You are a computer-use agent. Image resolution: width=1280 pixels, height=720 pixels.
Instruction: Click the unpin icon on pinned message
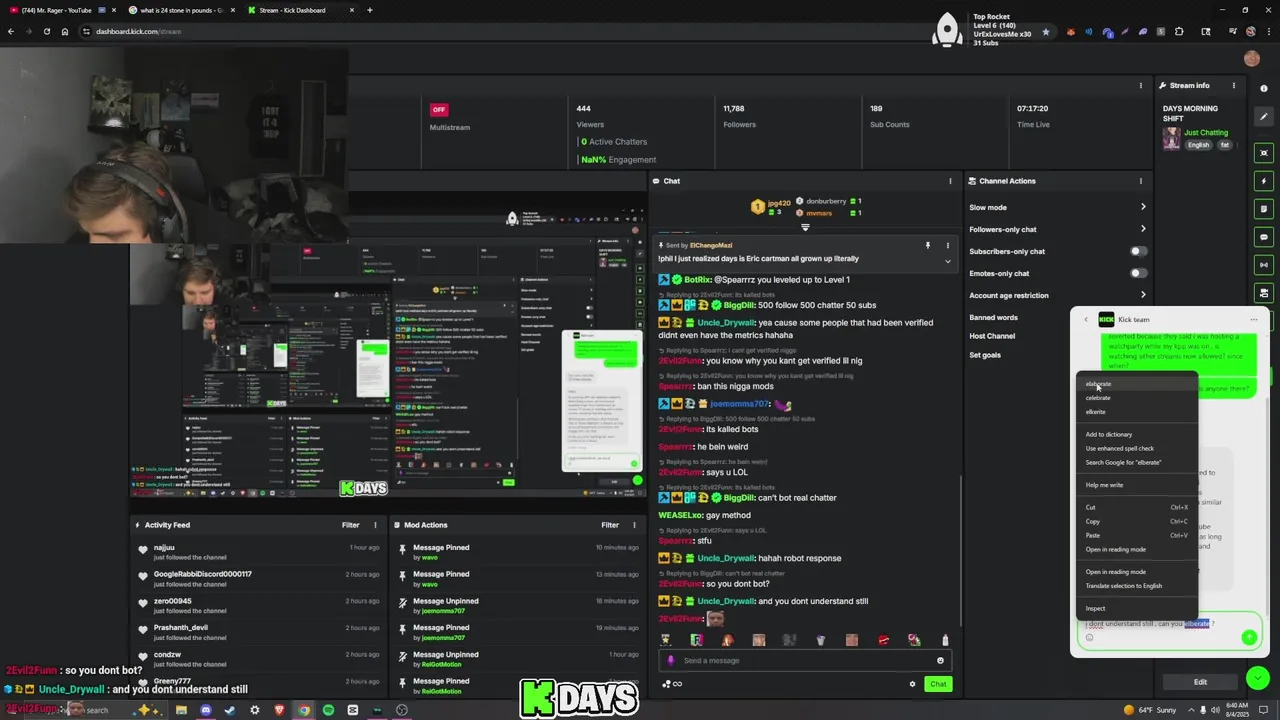click(927, 245)
